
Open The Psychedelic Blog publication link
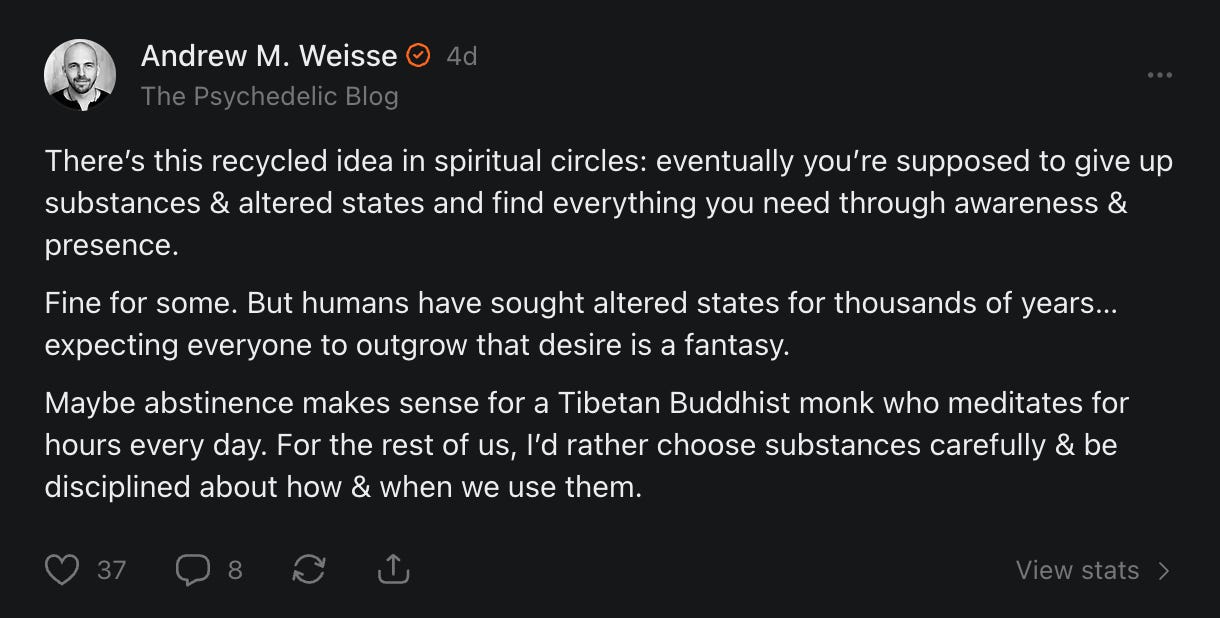click(270, 96)
